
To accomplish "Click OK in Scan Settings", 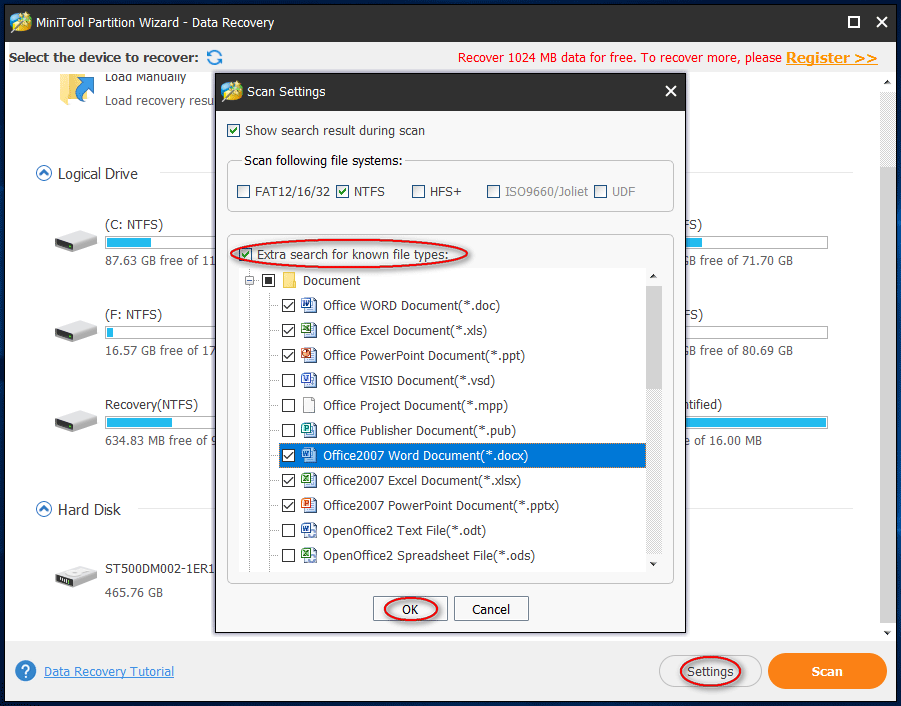I will point(410,609).
